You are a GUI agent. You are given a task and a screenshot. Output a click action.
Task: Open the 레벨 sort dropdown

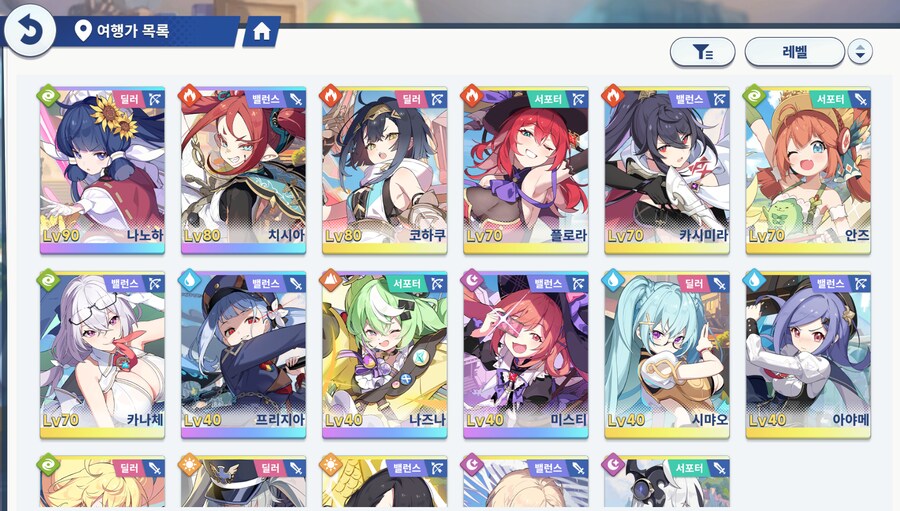794,52
